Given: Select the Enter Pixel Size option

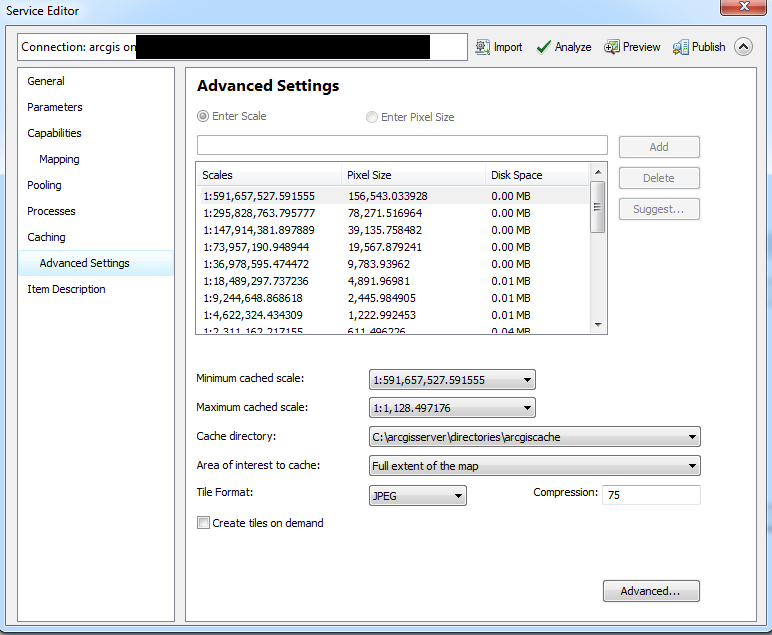Looking at the screenshot, I should point(372,117).
